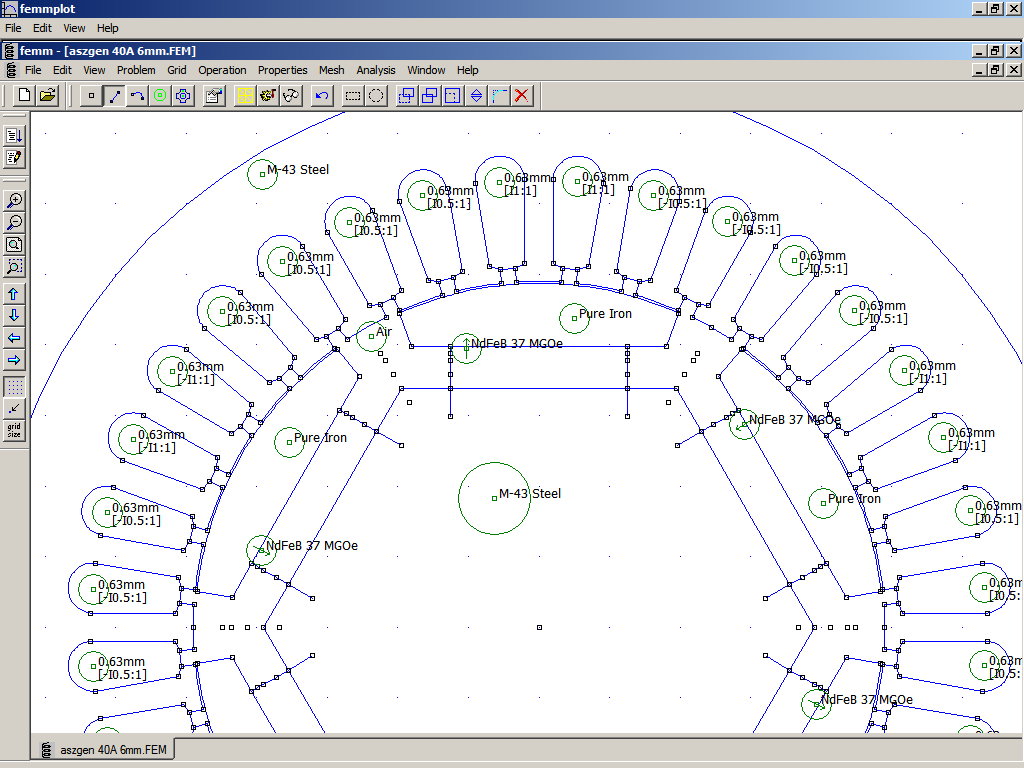The image size is (1024, 768).
Task: Open the femm Edit menu
Action: click(x=62, y=70)
